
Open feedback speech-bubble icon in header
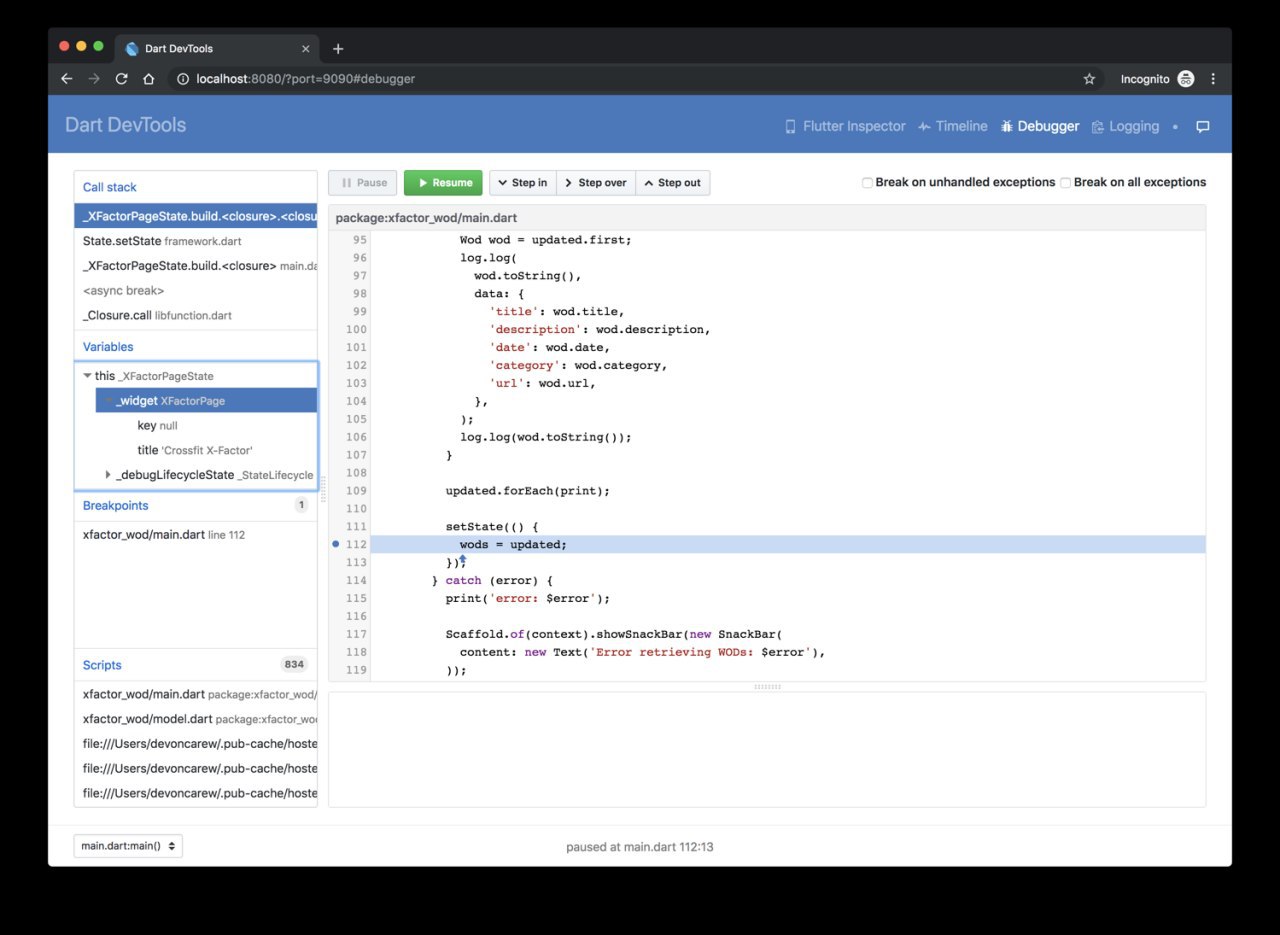coord(1203,127)
